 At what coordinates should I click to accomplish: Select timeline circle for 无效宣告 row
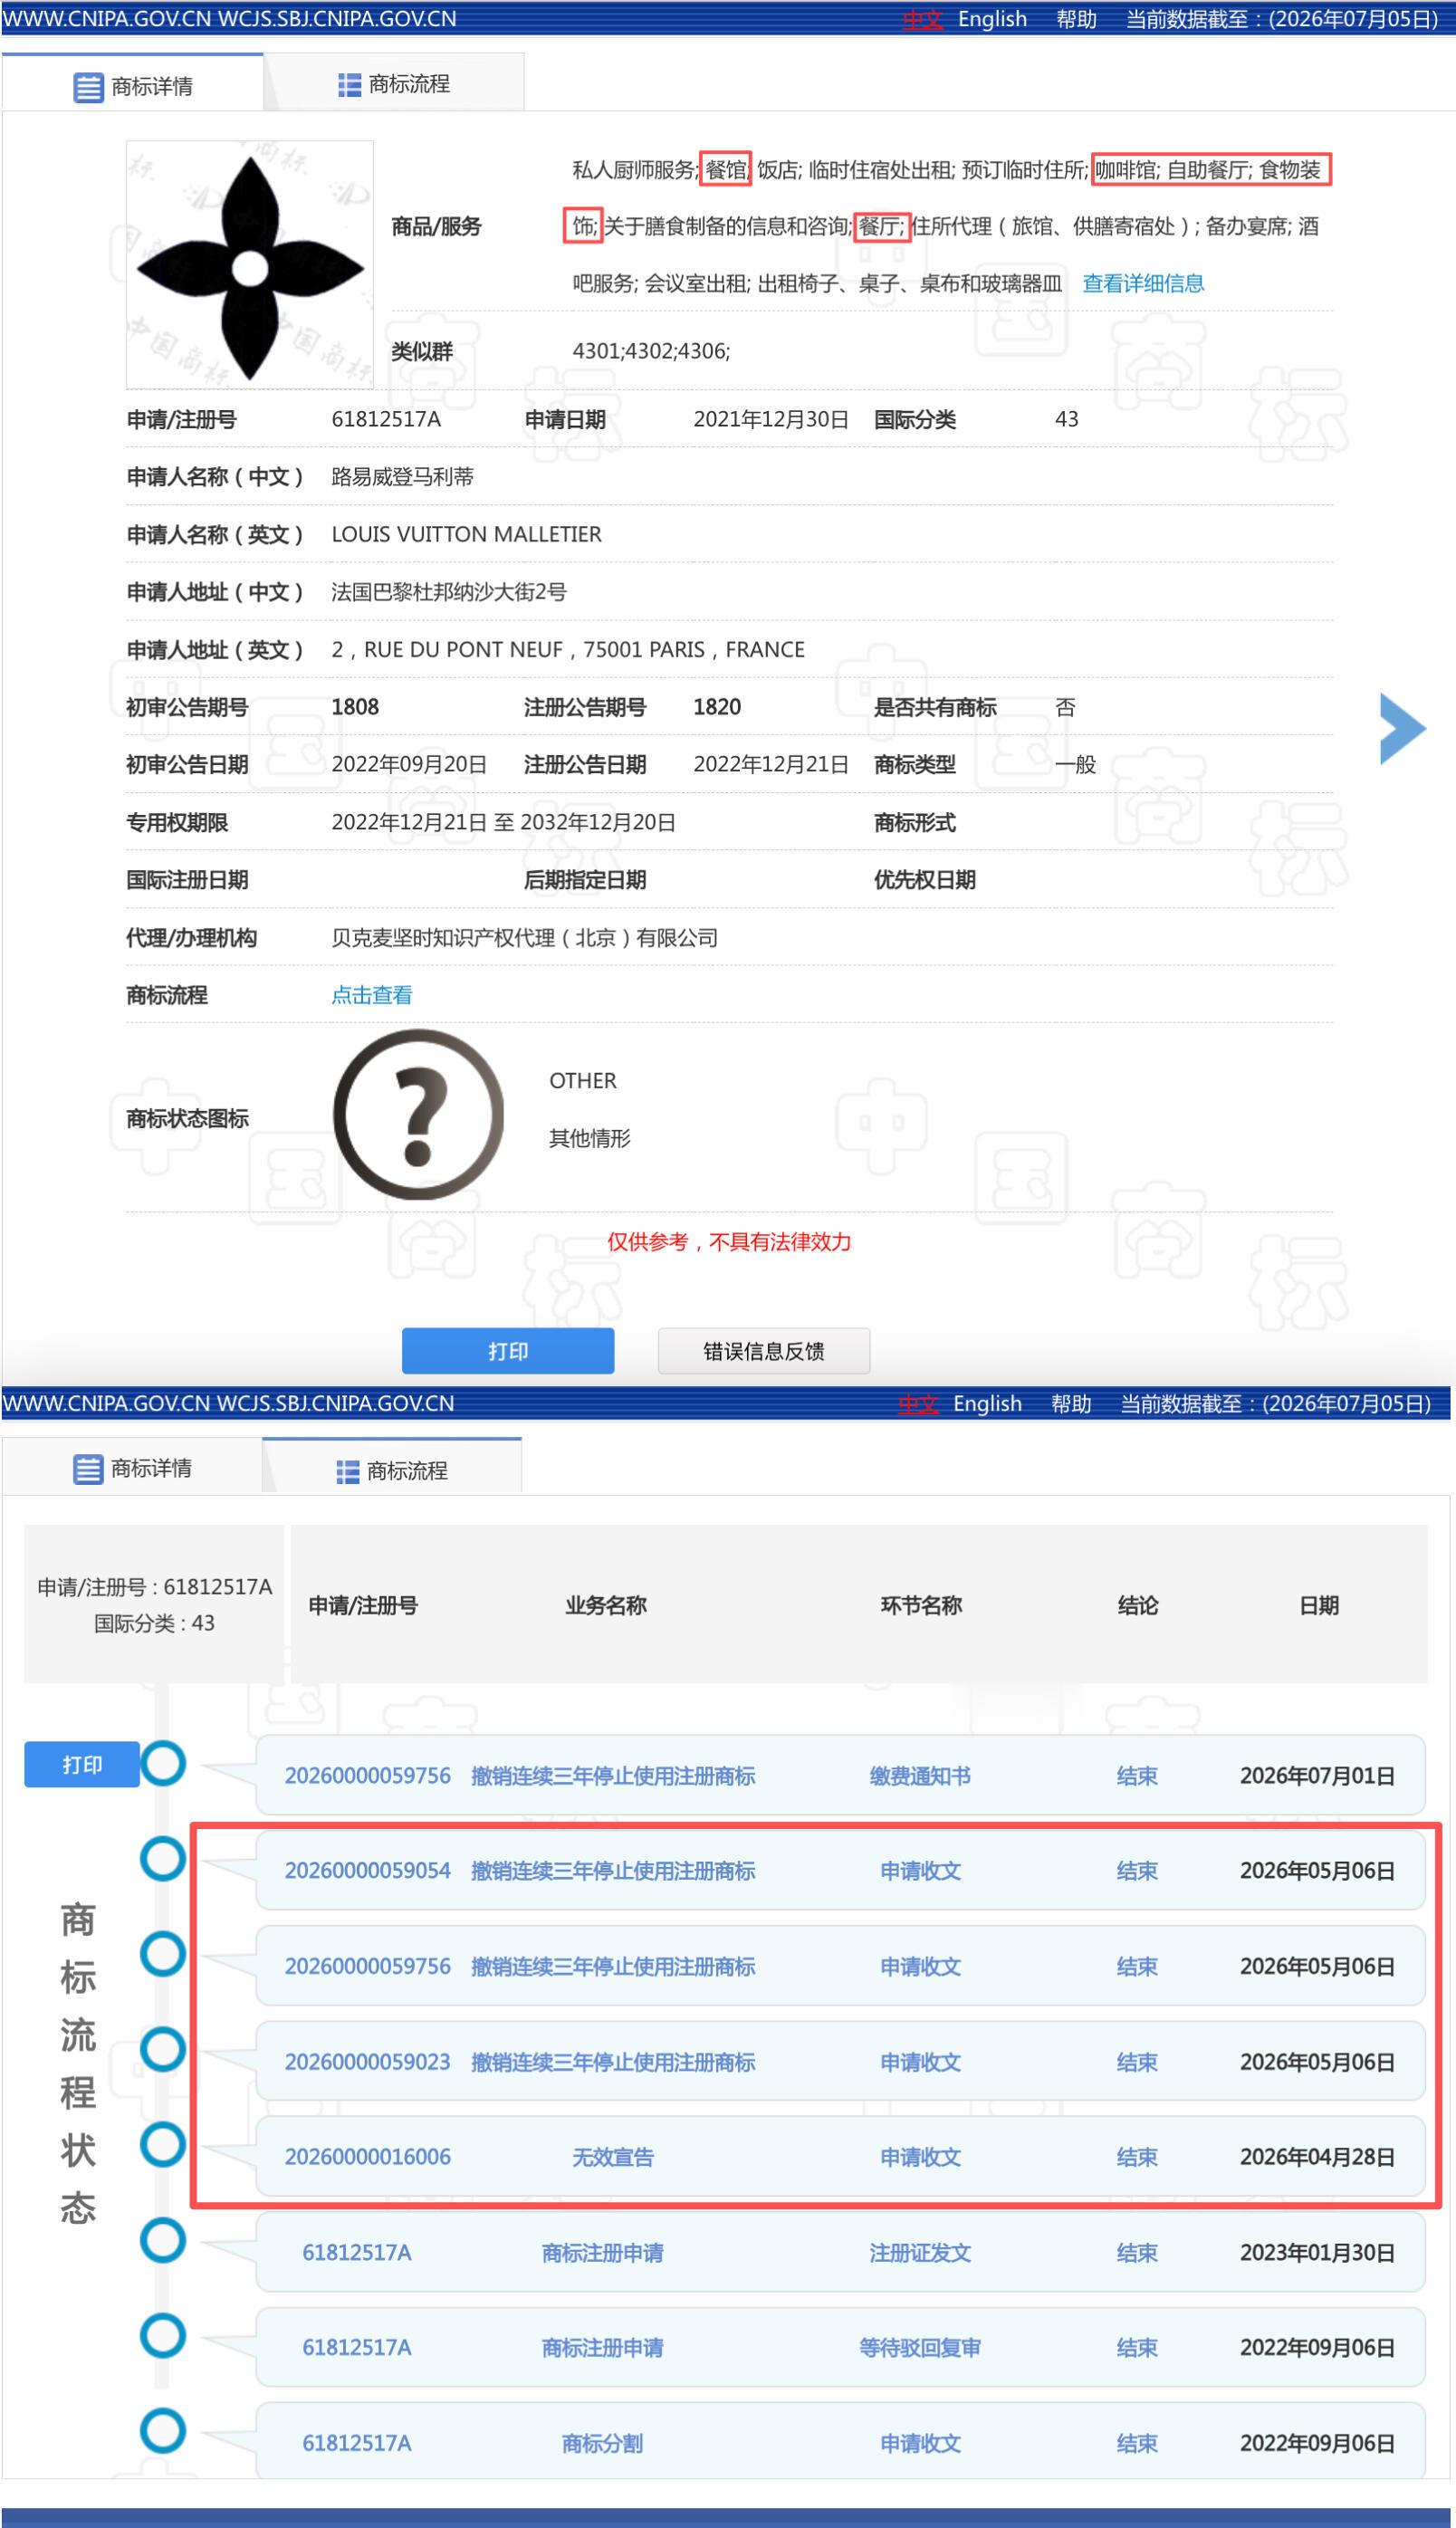pos(163,2143)
